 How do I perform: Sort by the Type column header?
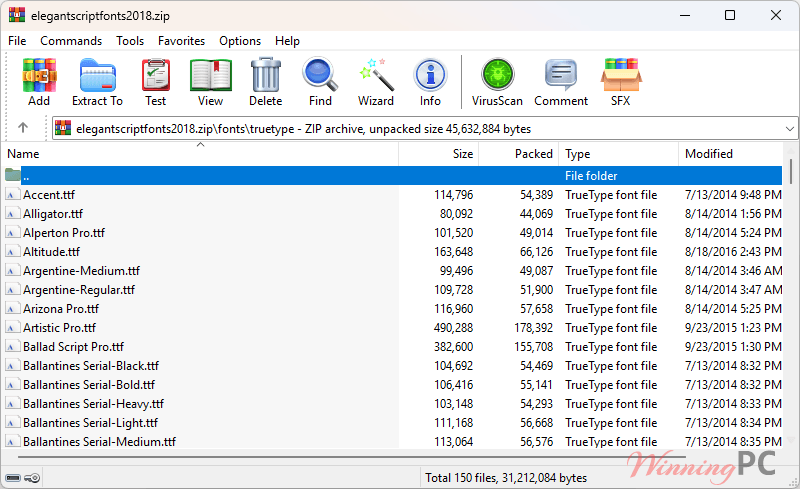tap(618, 154)
